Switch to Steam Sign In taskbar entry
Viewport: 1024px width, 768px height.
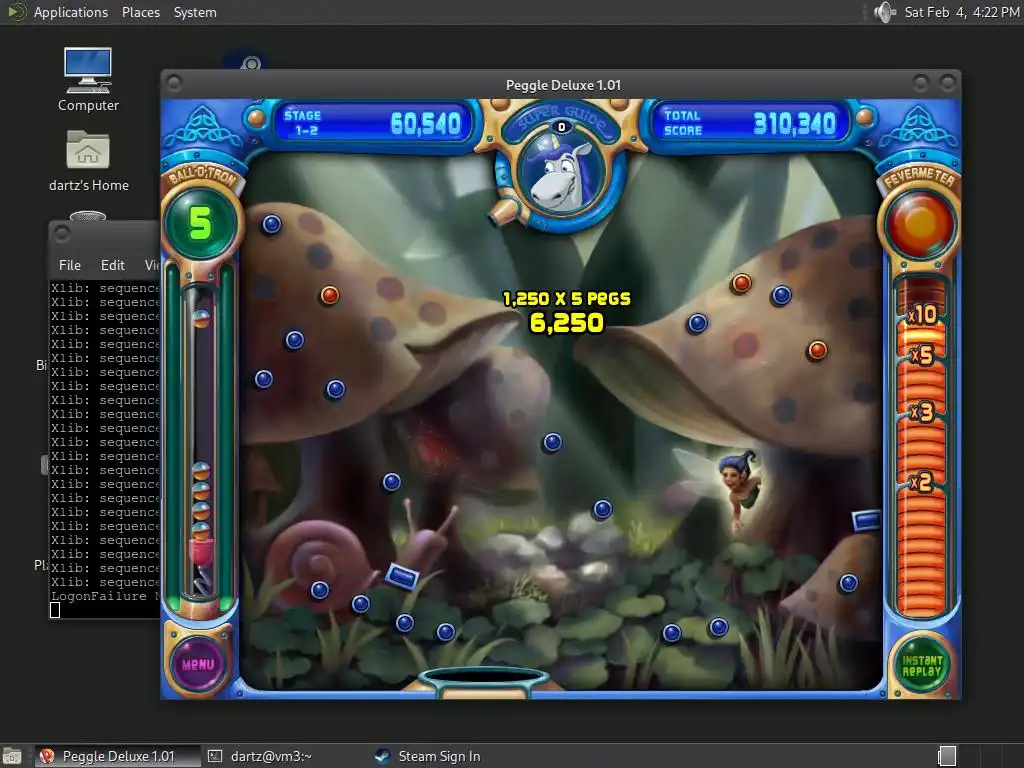428,756
